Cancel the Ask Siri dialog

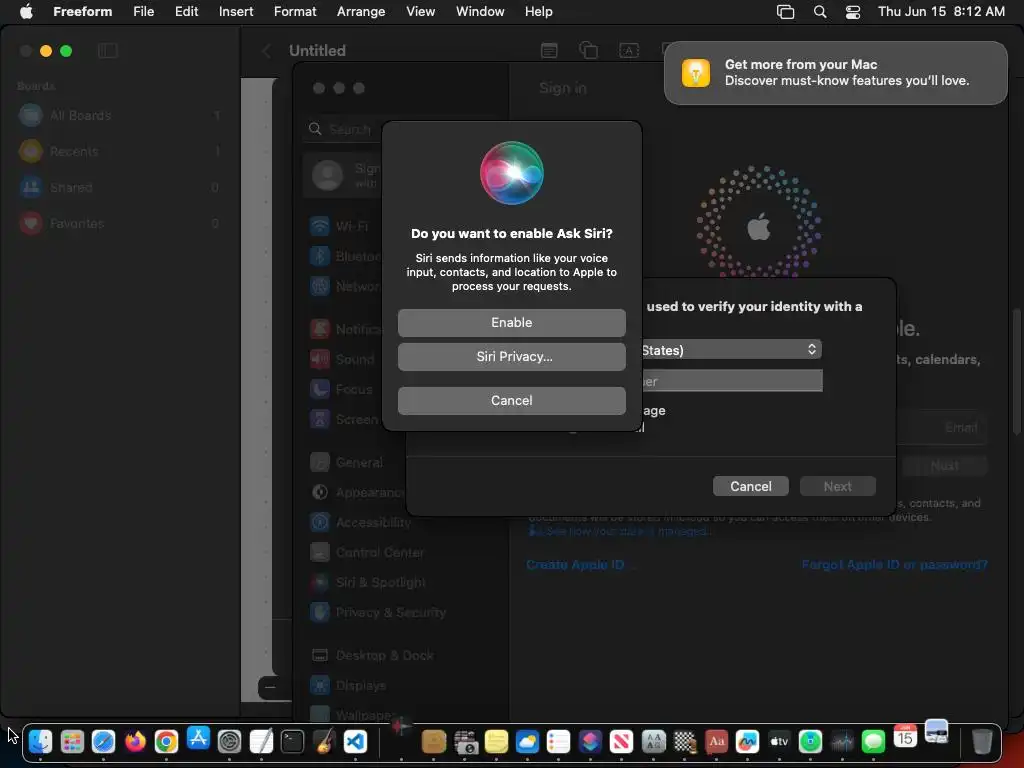[x=511, y=400]
